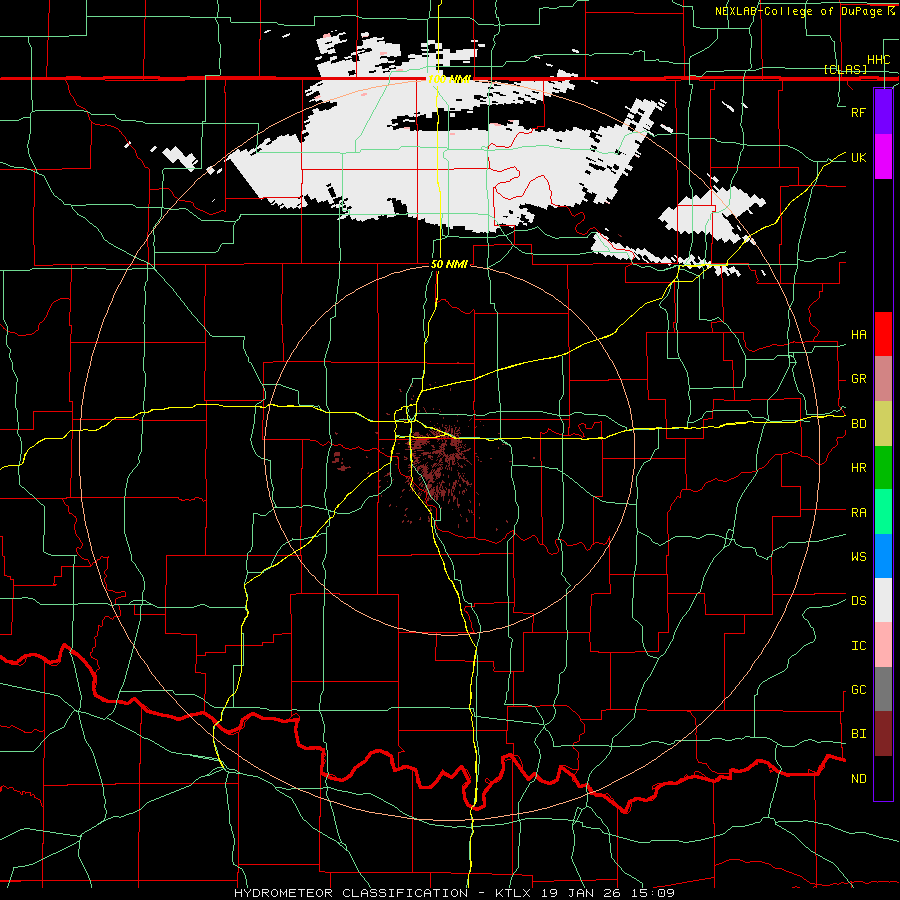Pick the mint green RA legend swatch
This screenshot has height=900, width=900.
pos(883,511)
